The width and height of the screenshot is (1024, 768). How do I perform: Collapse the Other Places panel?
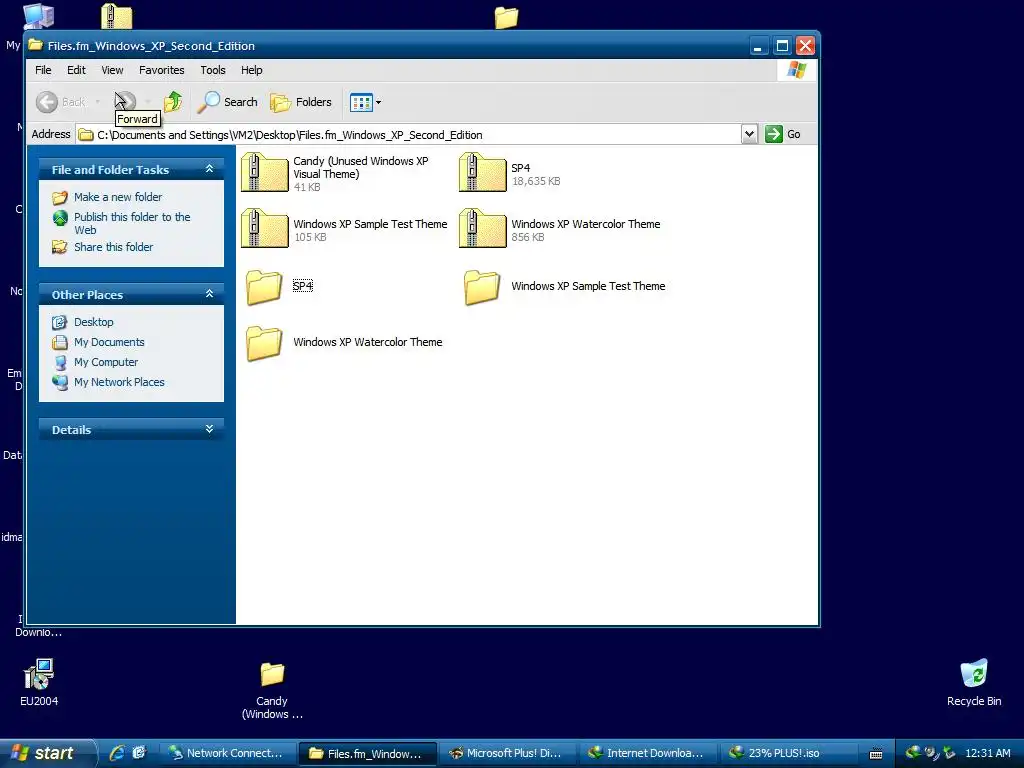[209, 294]
